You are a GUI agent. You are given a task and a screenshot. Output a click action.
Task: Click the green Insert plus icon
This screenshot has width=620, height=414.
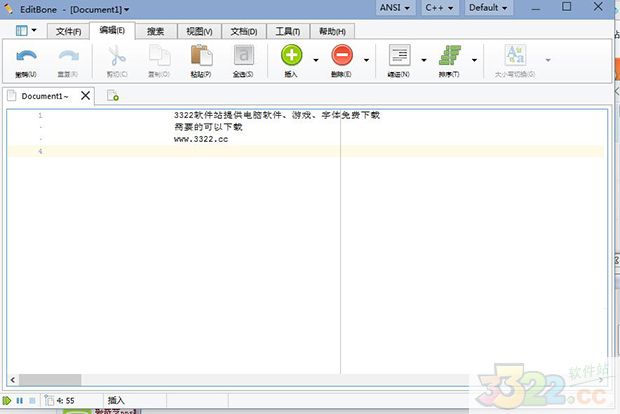[x=292, y=55]
